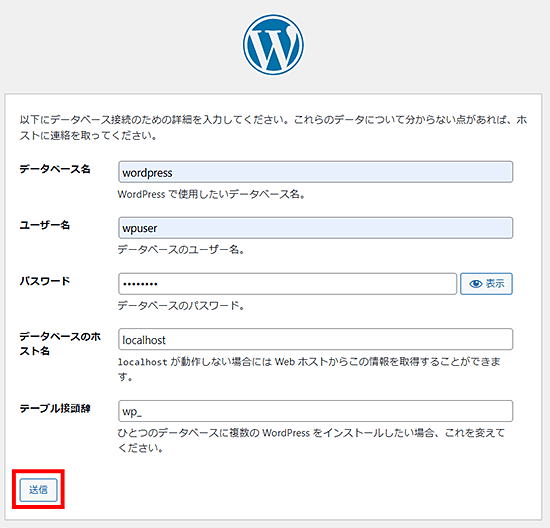This screenshot has height=528, width=550.
Task: Focus the ユーザー名 field containing wpuser
Action: click(x=315, y=228)
